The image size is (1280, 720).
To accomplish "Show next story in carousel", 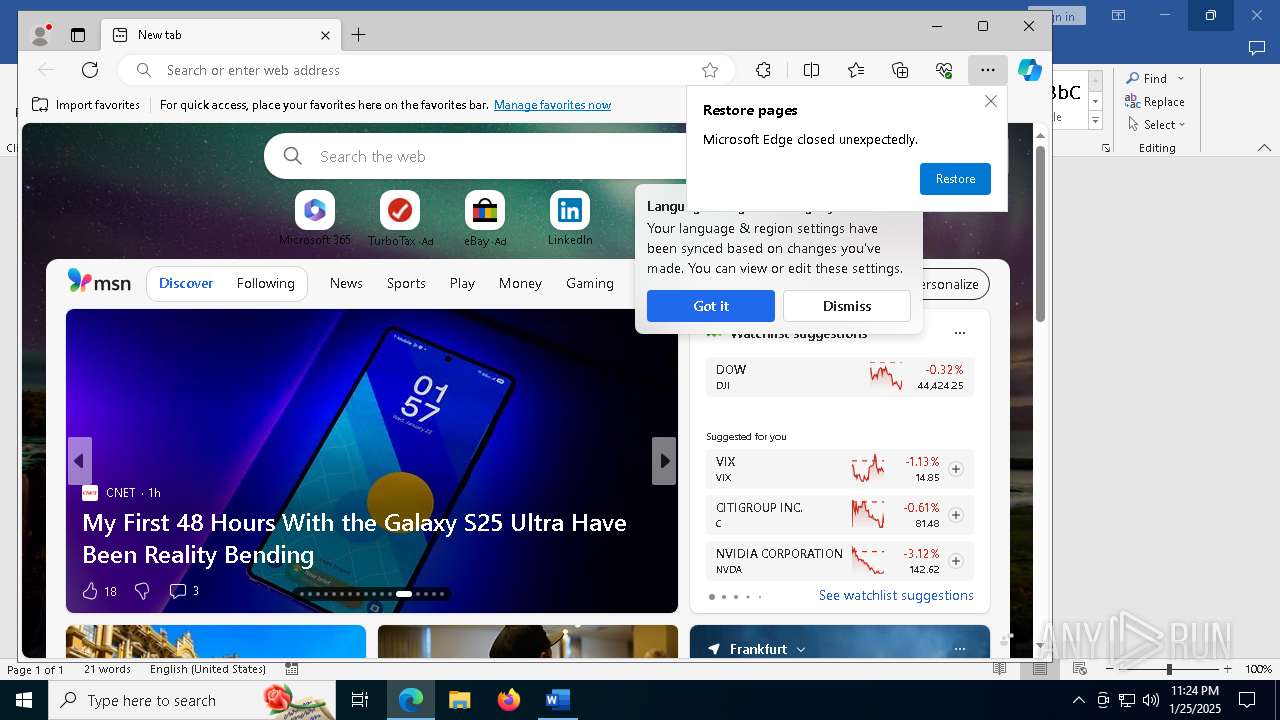I will (x=664, y=461).
